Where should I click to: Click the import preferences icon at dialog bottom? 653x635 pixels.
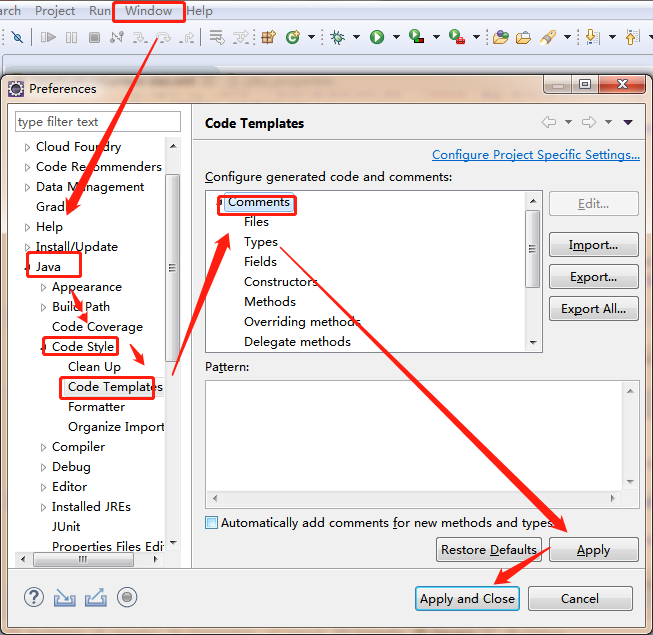(65, 598)
